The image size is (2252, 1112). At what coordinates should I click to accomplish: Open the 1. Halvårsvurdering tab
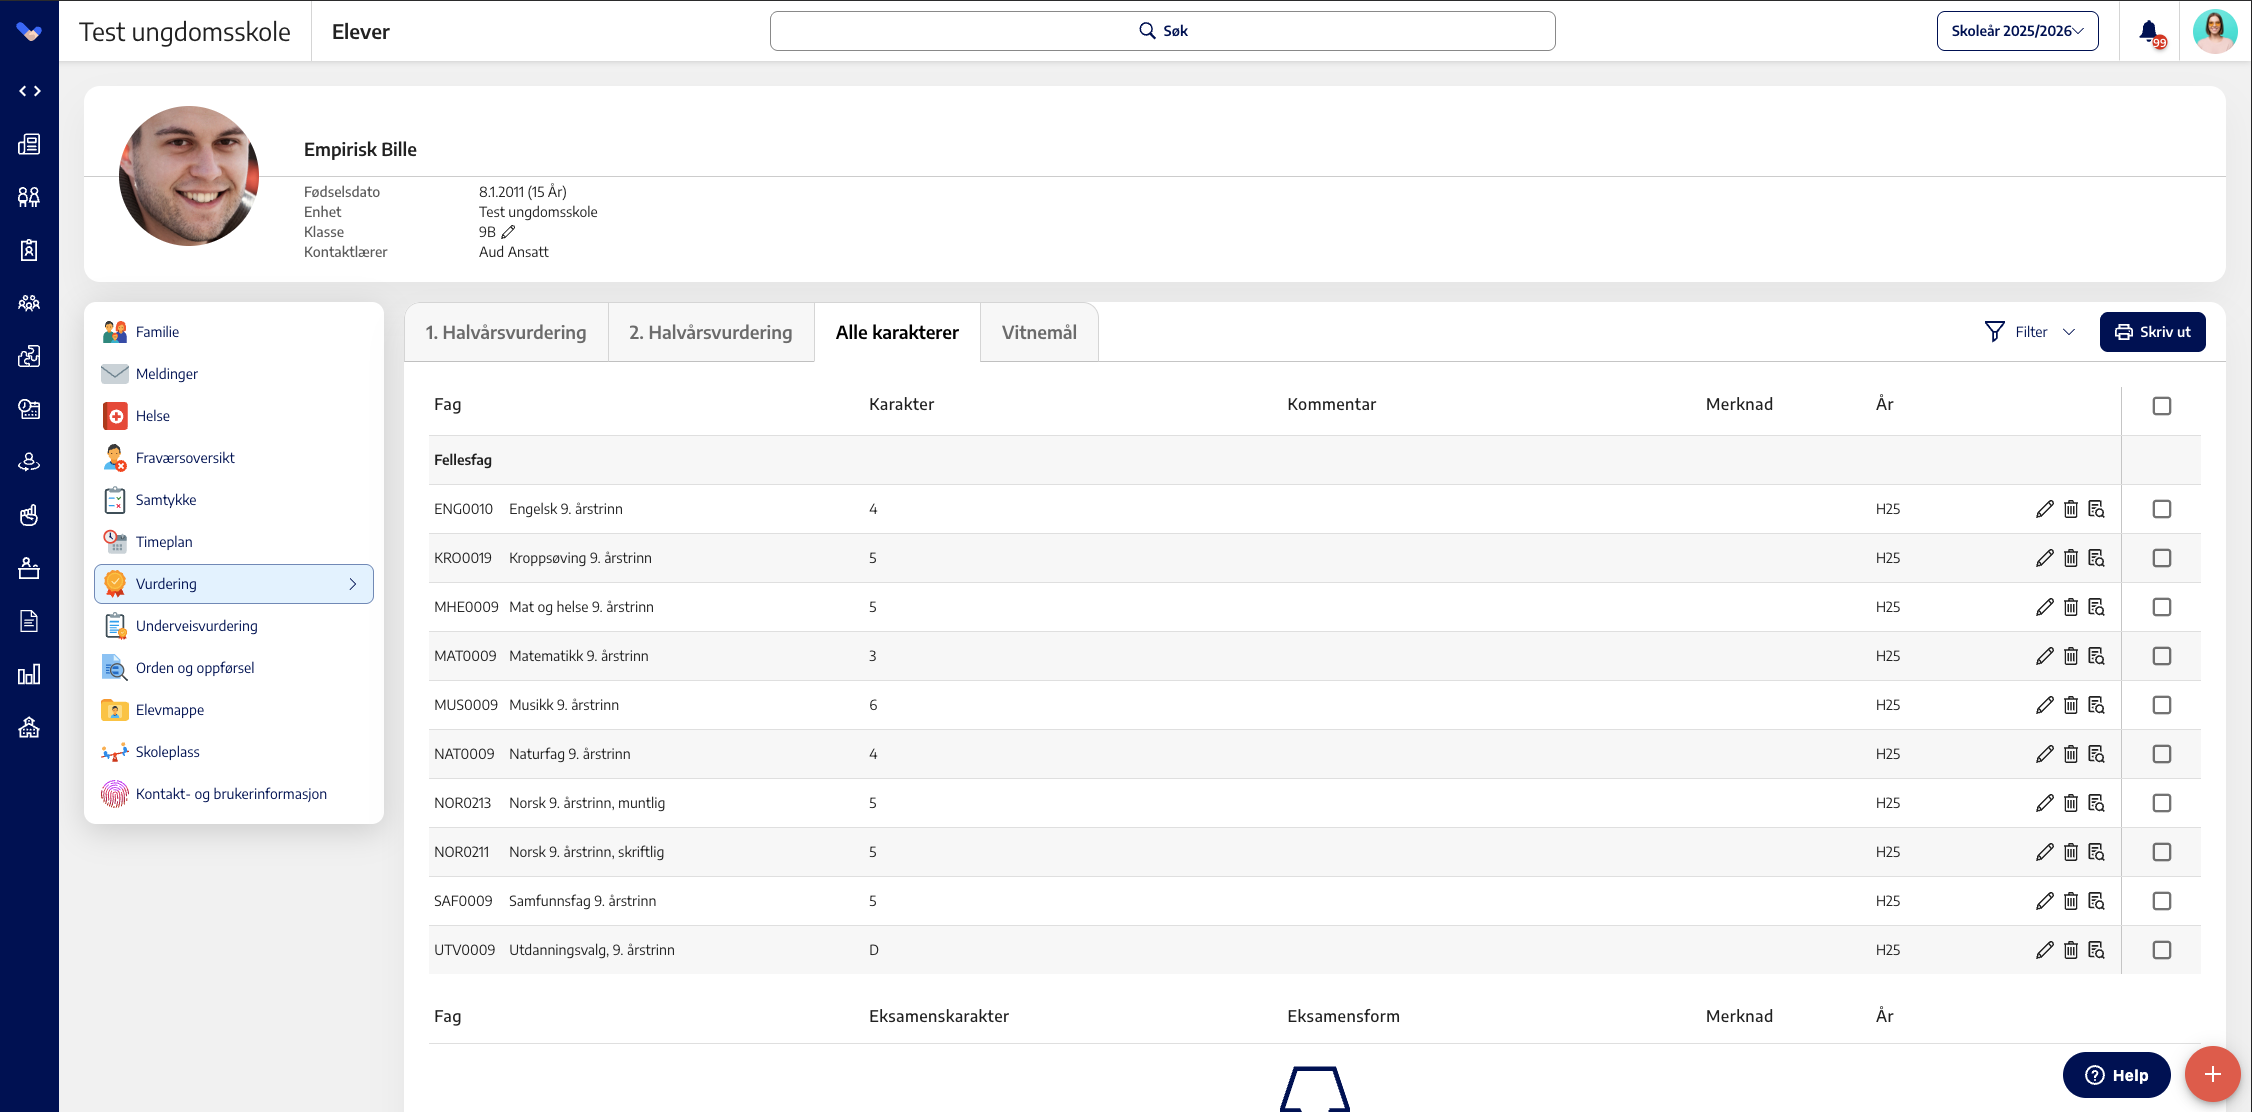click(506, 332)
